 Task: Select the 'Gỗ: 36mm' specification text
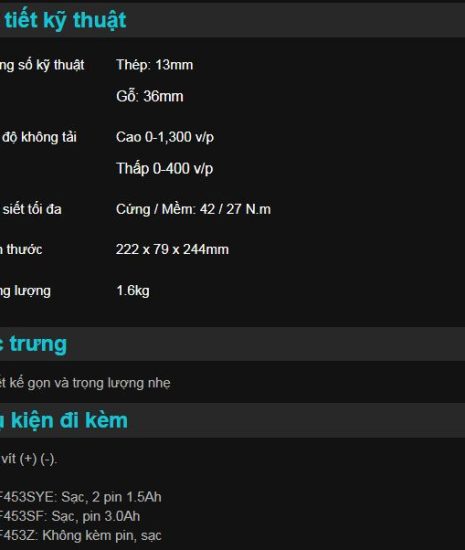pyautogui.click(x=150, y=96)
